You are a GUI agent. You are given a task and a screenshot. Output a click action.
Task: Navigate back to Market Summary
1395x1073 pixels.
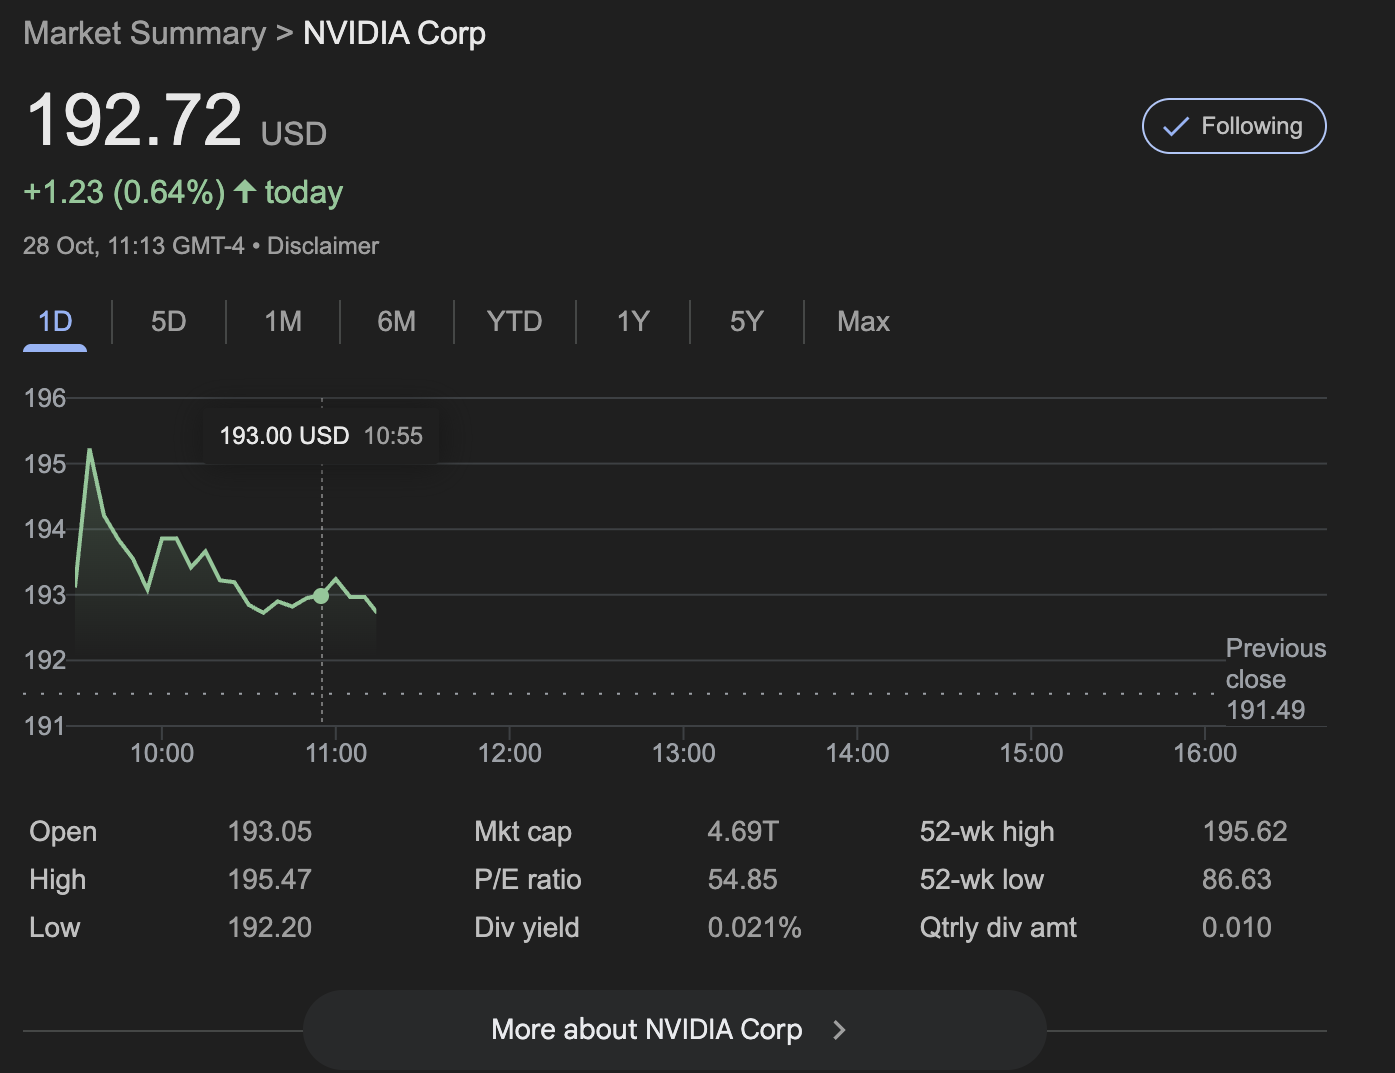tap(143, 32)
